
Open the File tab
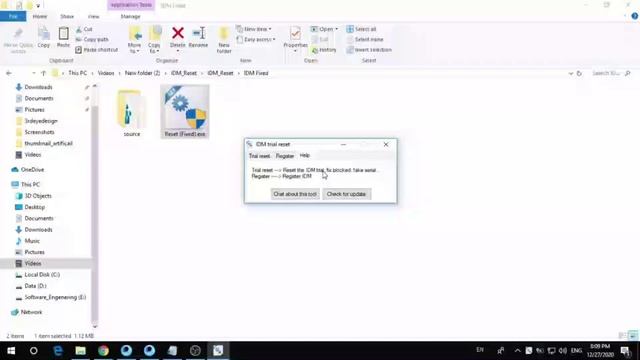[x=13, y=16]
